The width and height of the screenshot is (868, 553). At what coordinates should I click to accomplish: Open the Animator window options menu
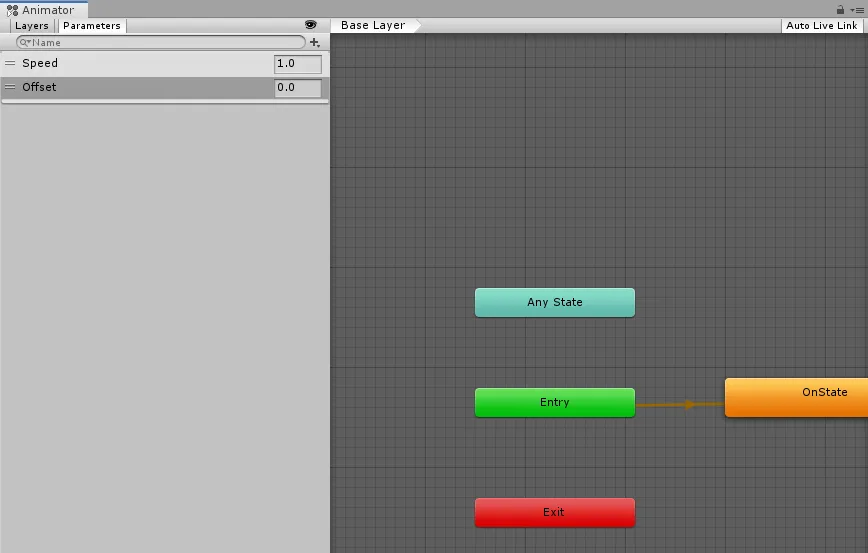pyautogui.click(x=857, y=10)
